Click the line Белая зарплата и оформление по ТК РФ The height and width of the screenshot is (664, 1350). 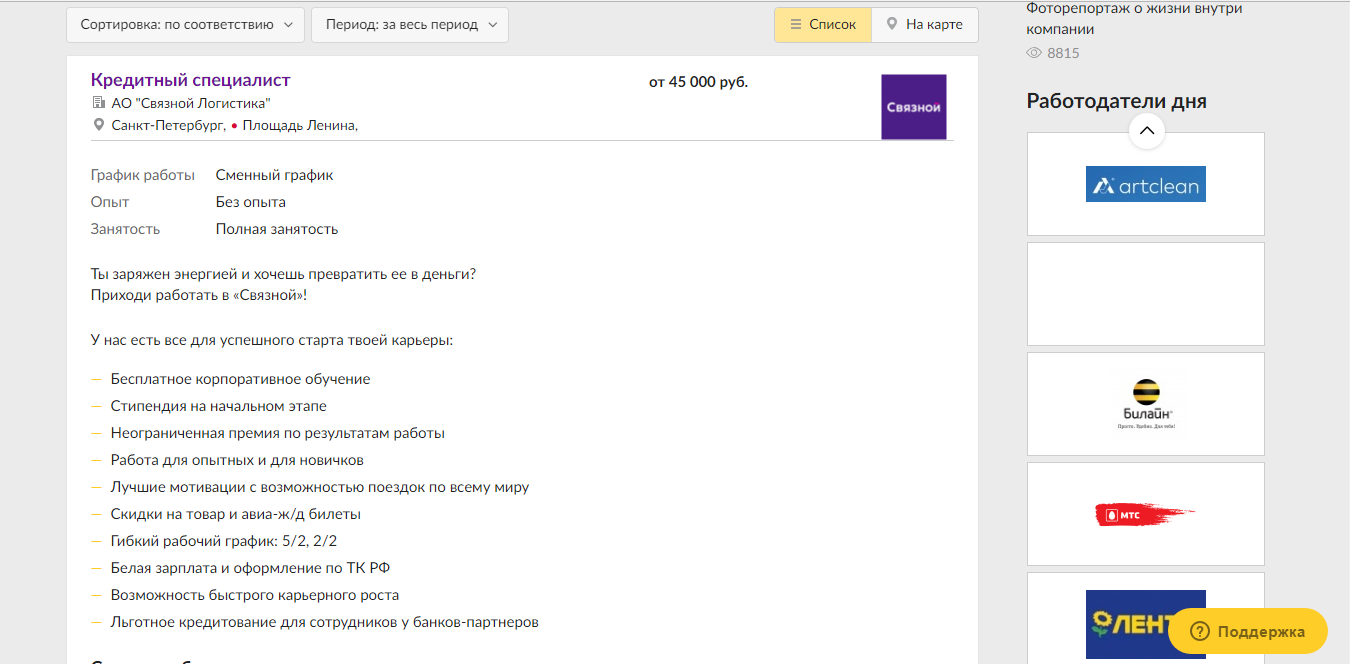click(250, 568)
